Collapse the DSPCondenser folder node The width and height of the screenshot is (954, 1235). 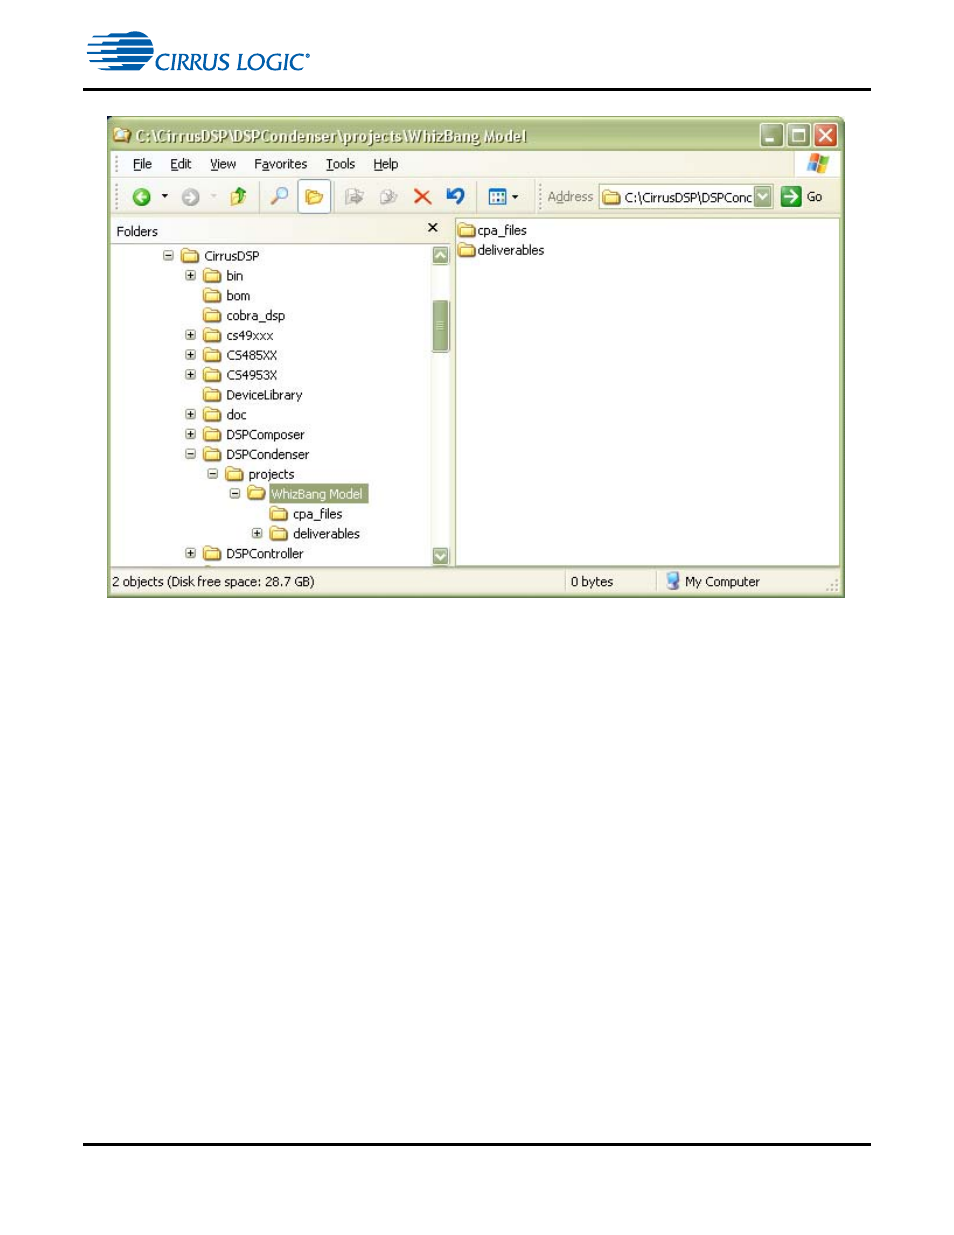pyautogui.click(x=190, y=454)
